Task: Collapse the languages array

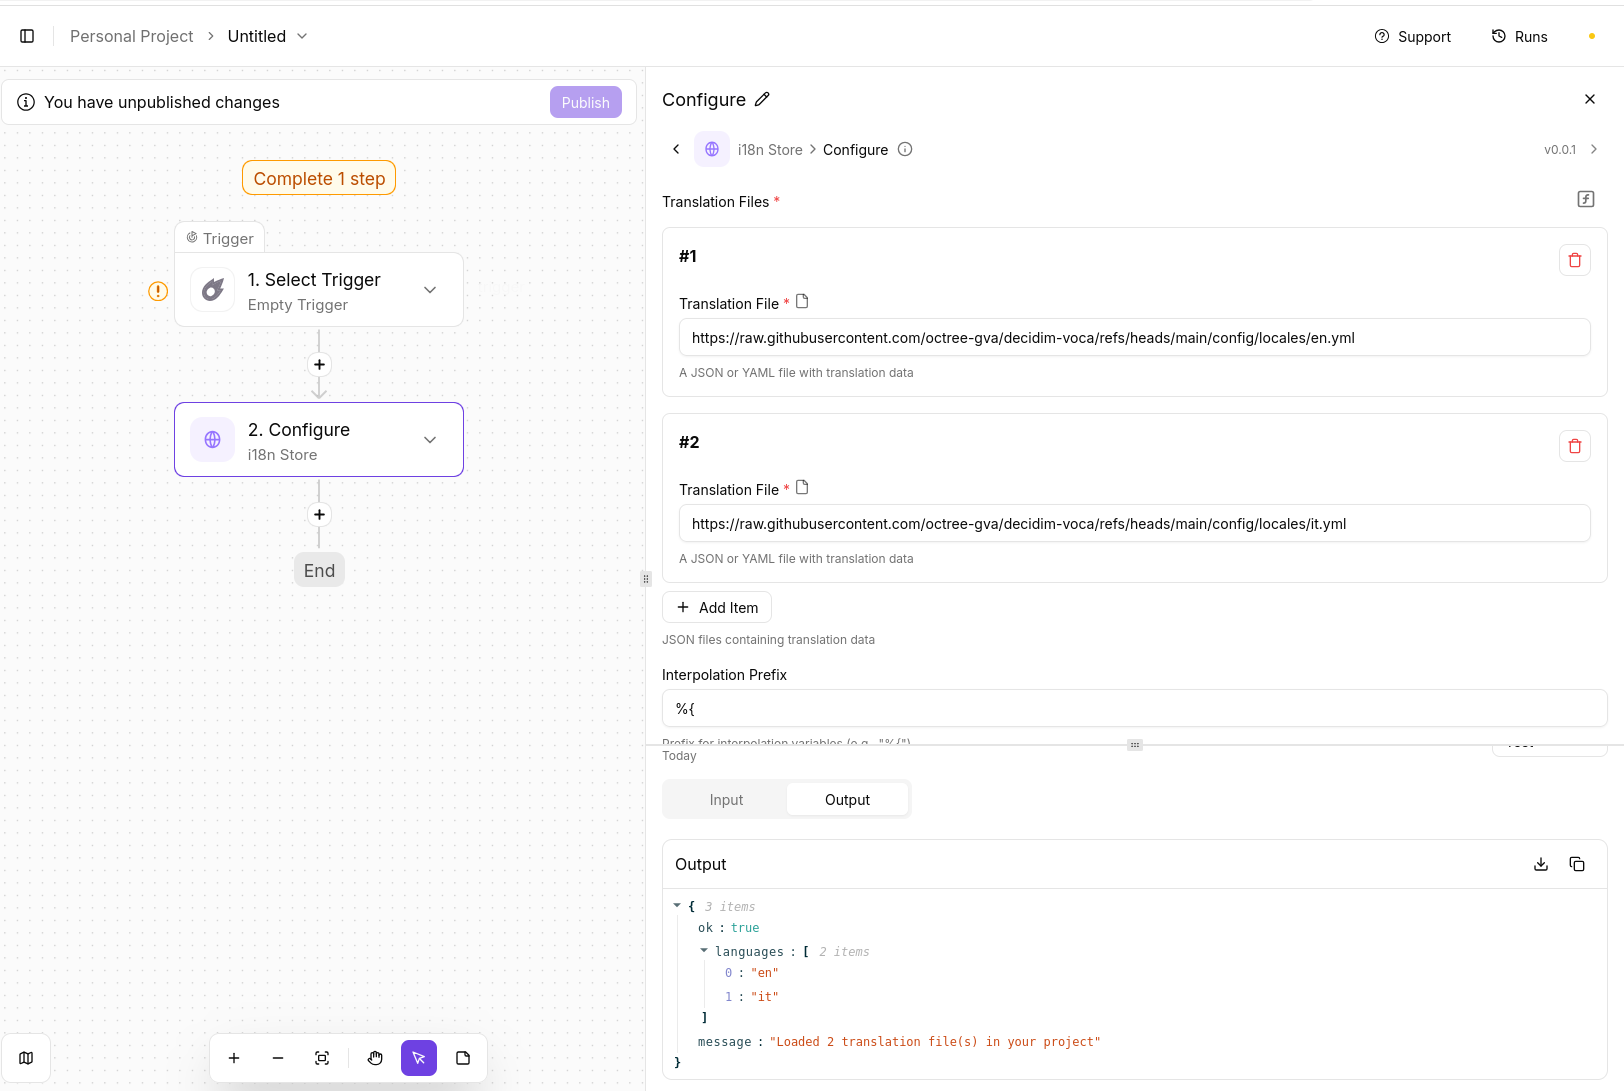Action: (x=704, y=951)
